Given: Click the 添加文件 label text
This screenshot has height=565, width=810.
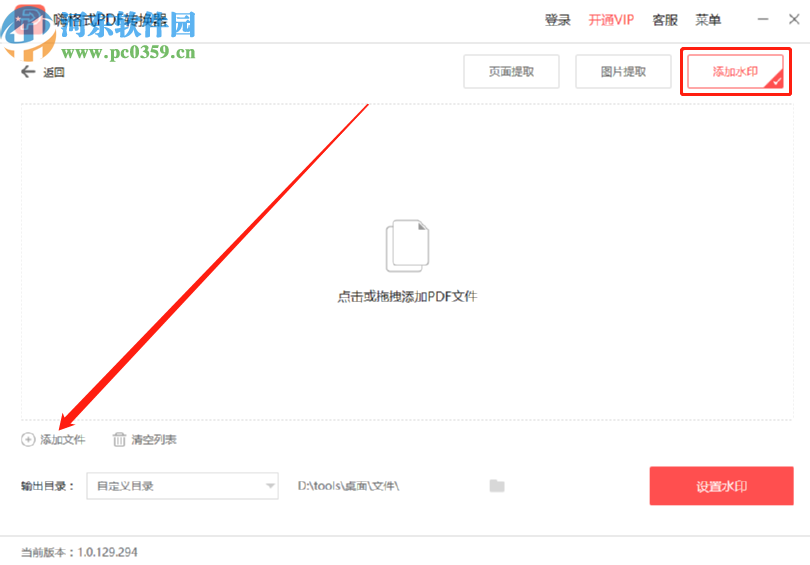Looking at the screenshot, I should click(63, 440).
